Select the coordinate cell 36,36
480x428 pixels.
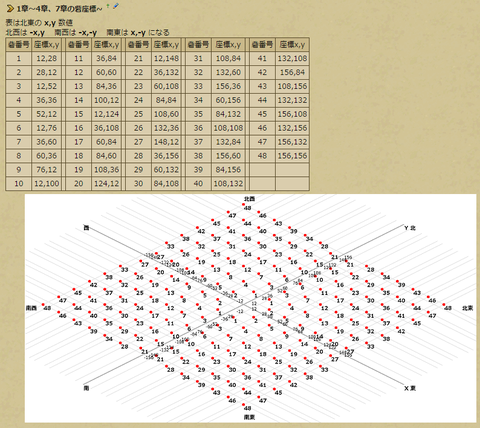coord(47,100)
